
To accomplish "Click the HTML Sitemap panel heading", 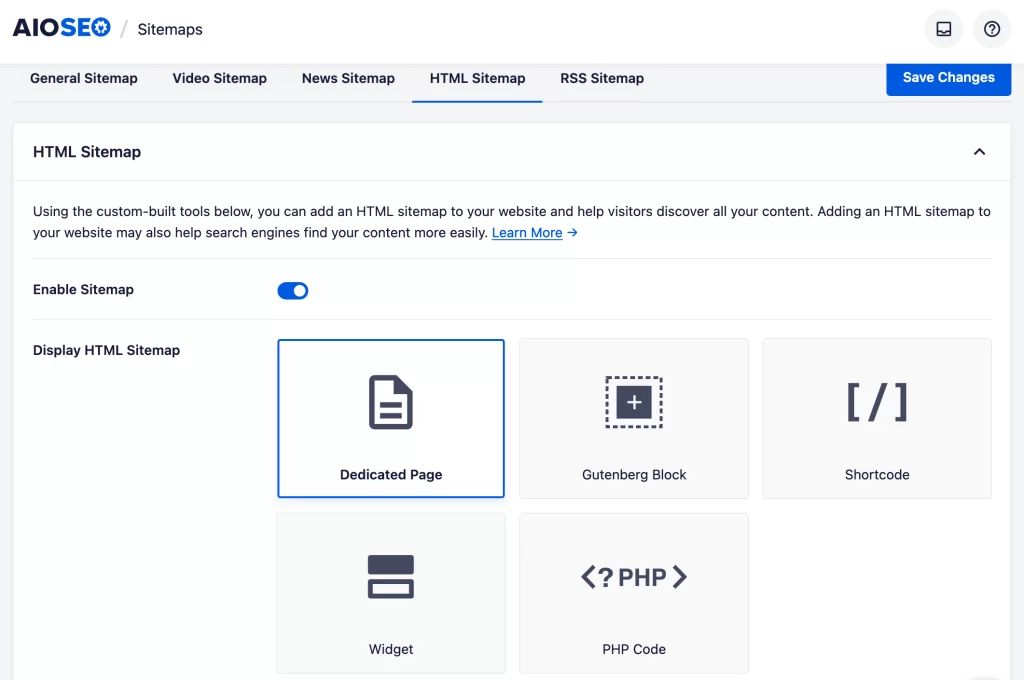I will (x=87, y=152).
